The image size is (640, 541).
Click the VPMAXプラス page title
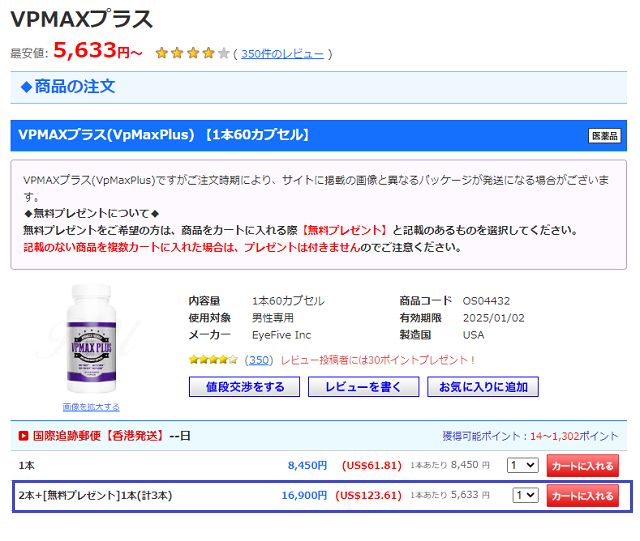(x=81, y=19)
